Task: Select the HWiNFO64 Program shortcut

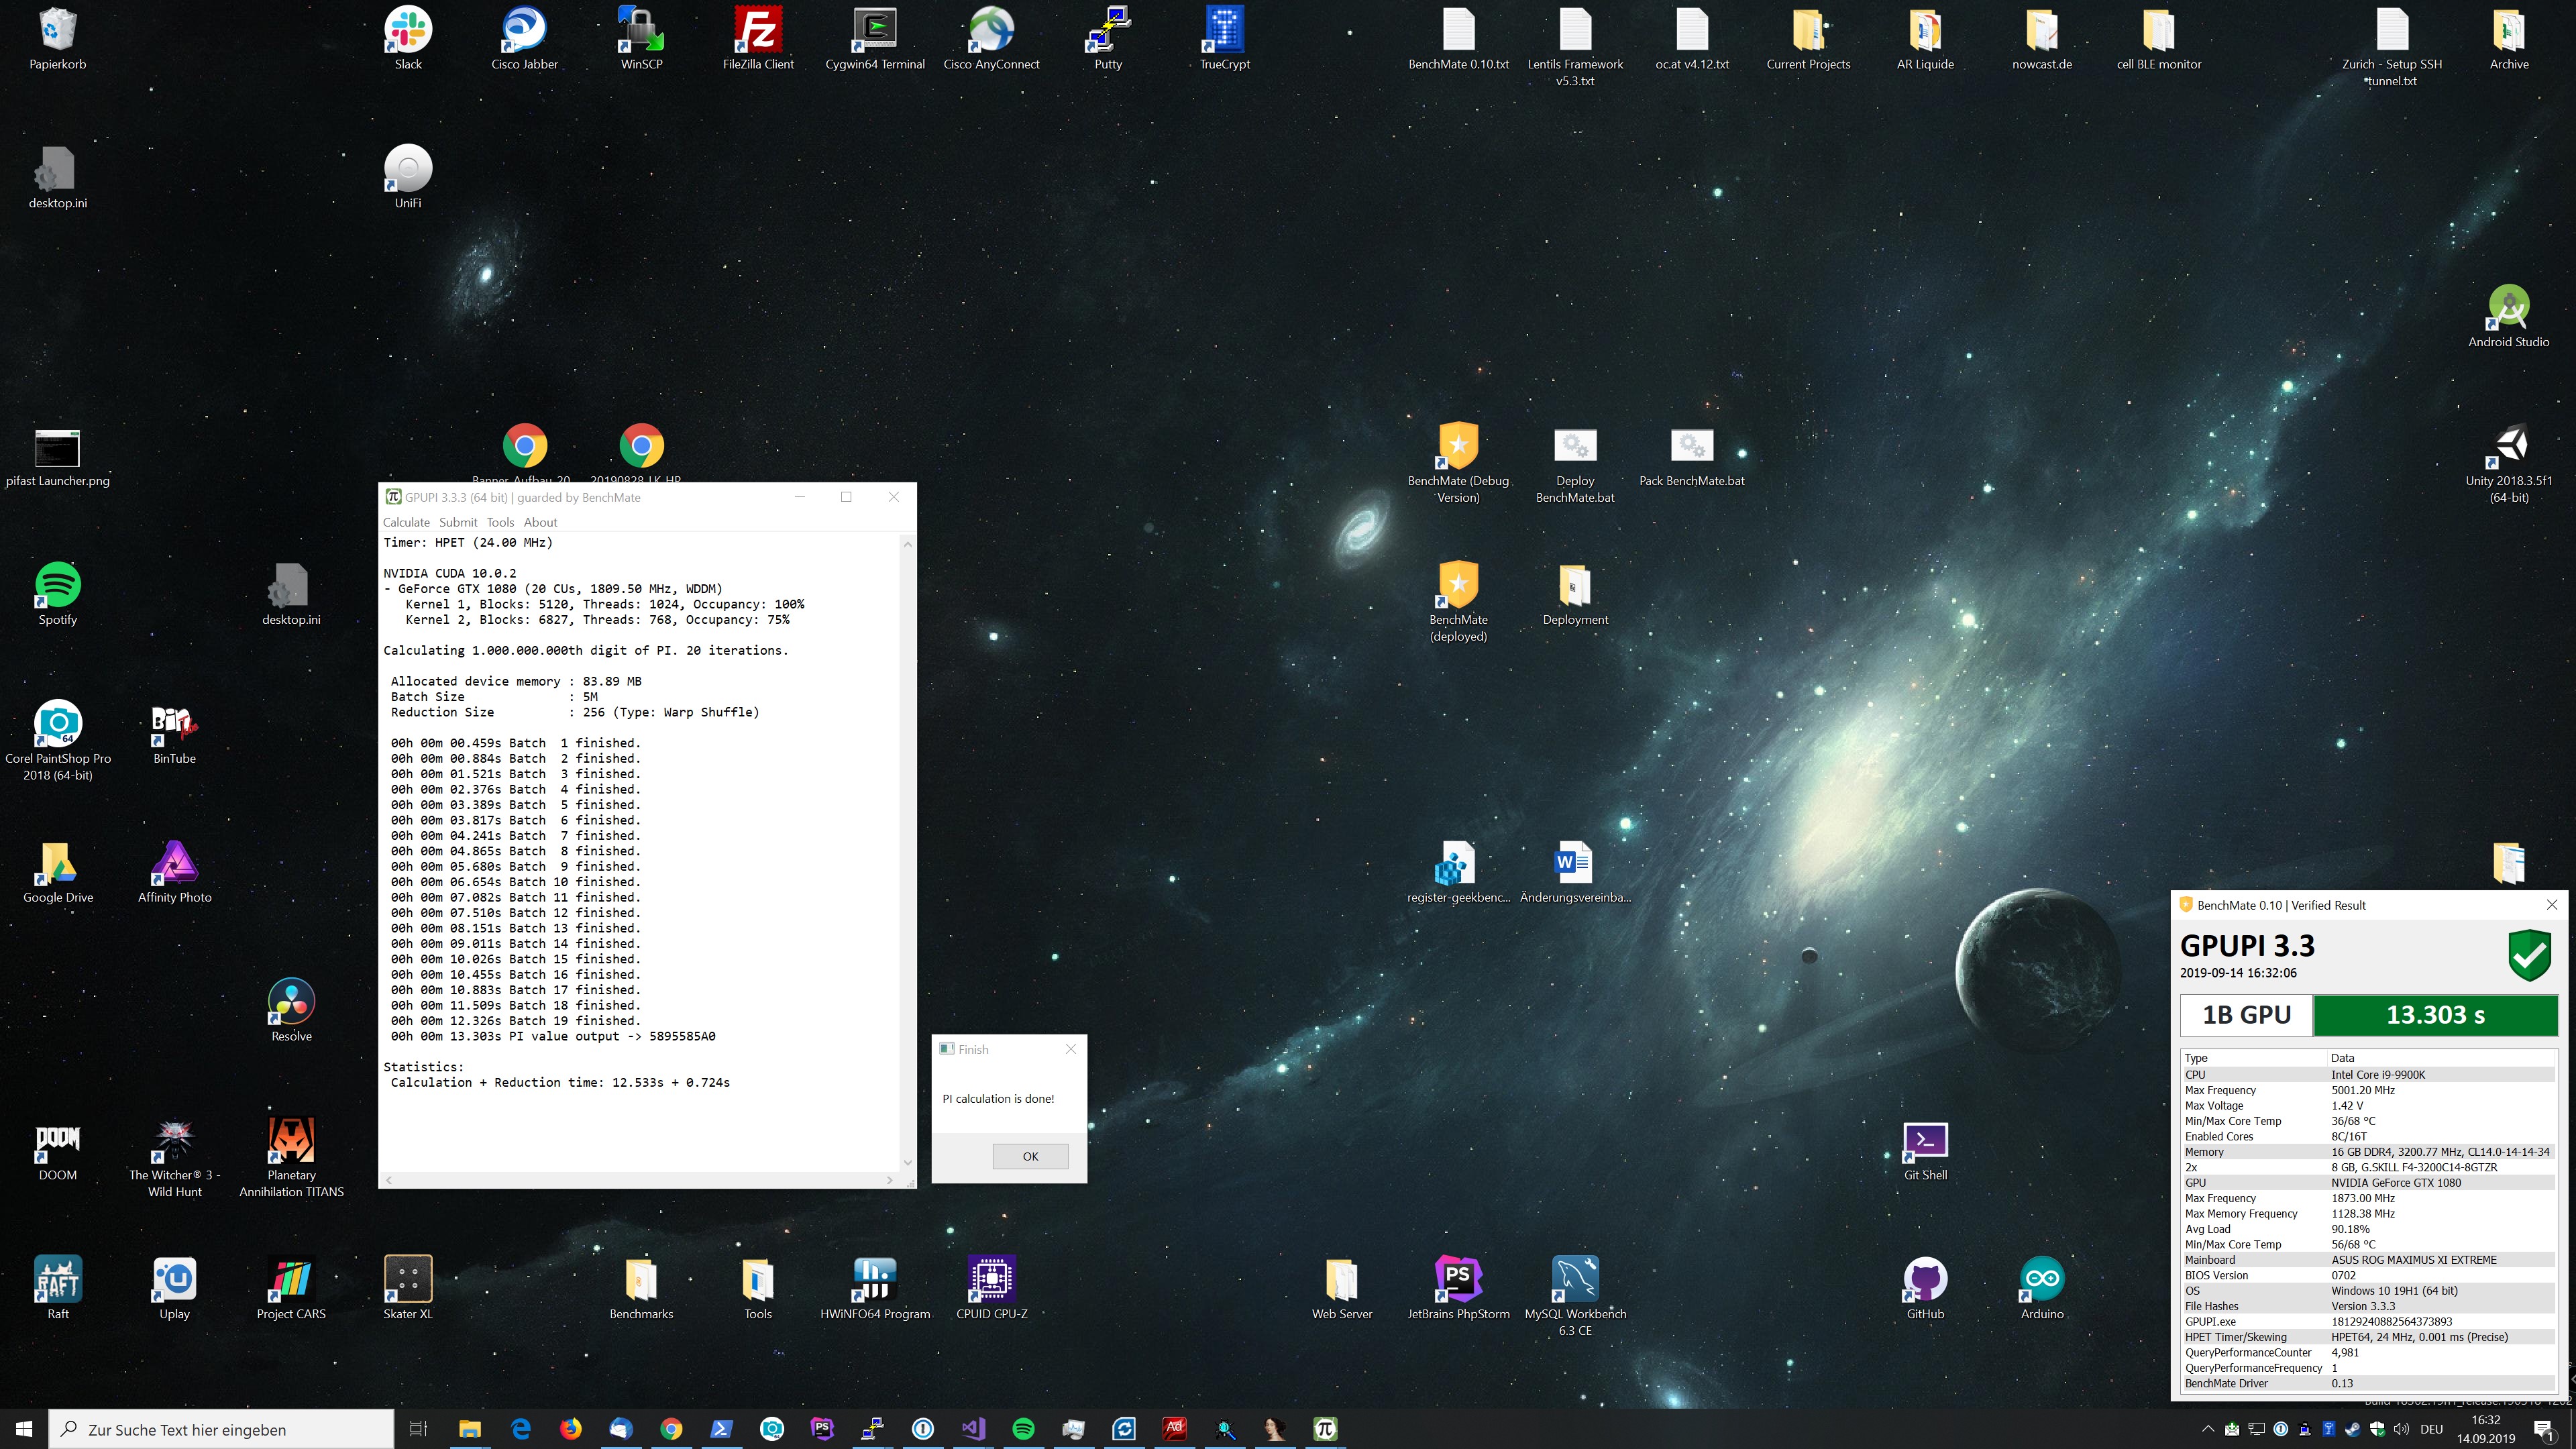Action: tap(875, 1288)
